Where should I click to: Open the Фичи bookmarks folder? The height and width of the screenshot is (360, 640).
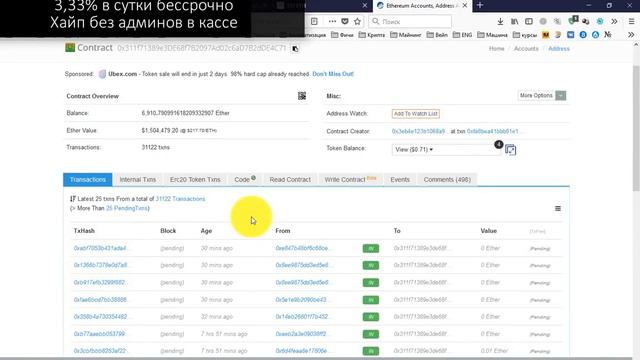coord(342,35)
